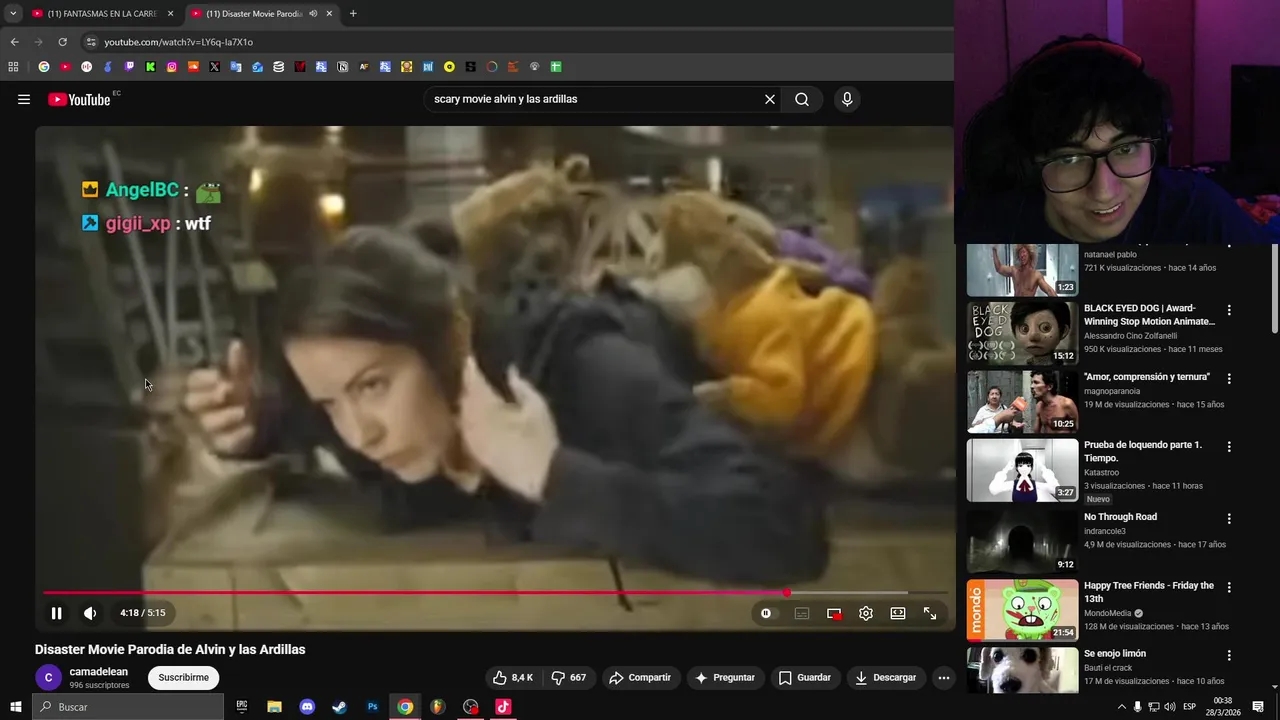Open No Through Road video thumbnail
Viewport: 1280px width, 720px height.
[x=1022, y=541]
